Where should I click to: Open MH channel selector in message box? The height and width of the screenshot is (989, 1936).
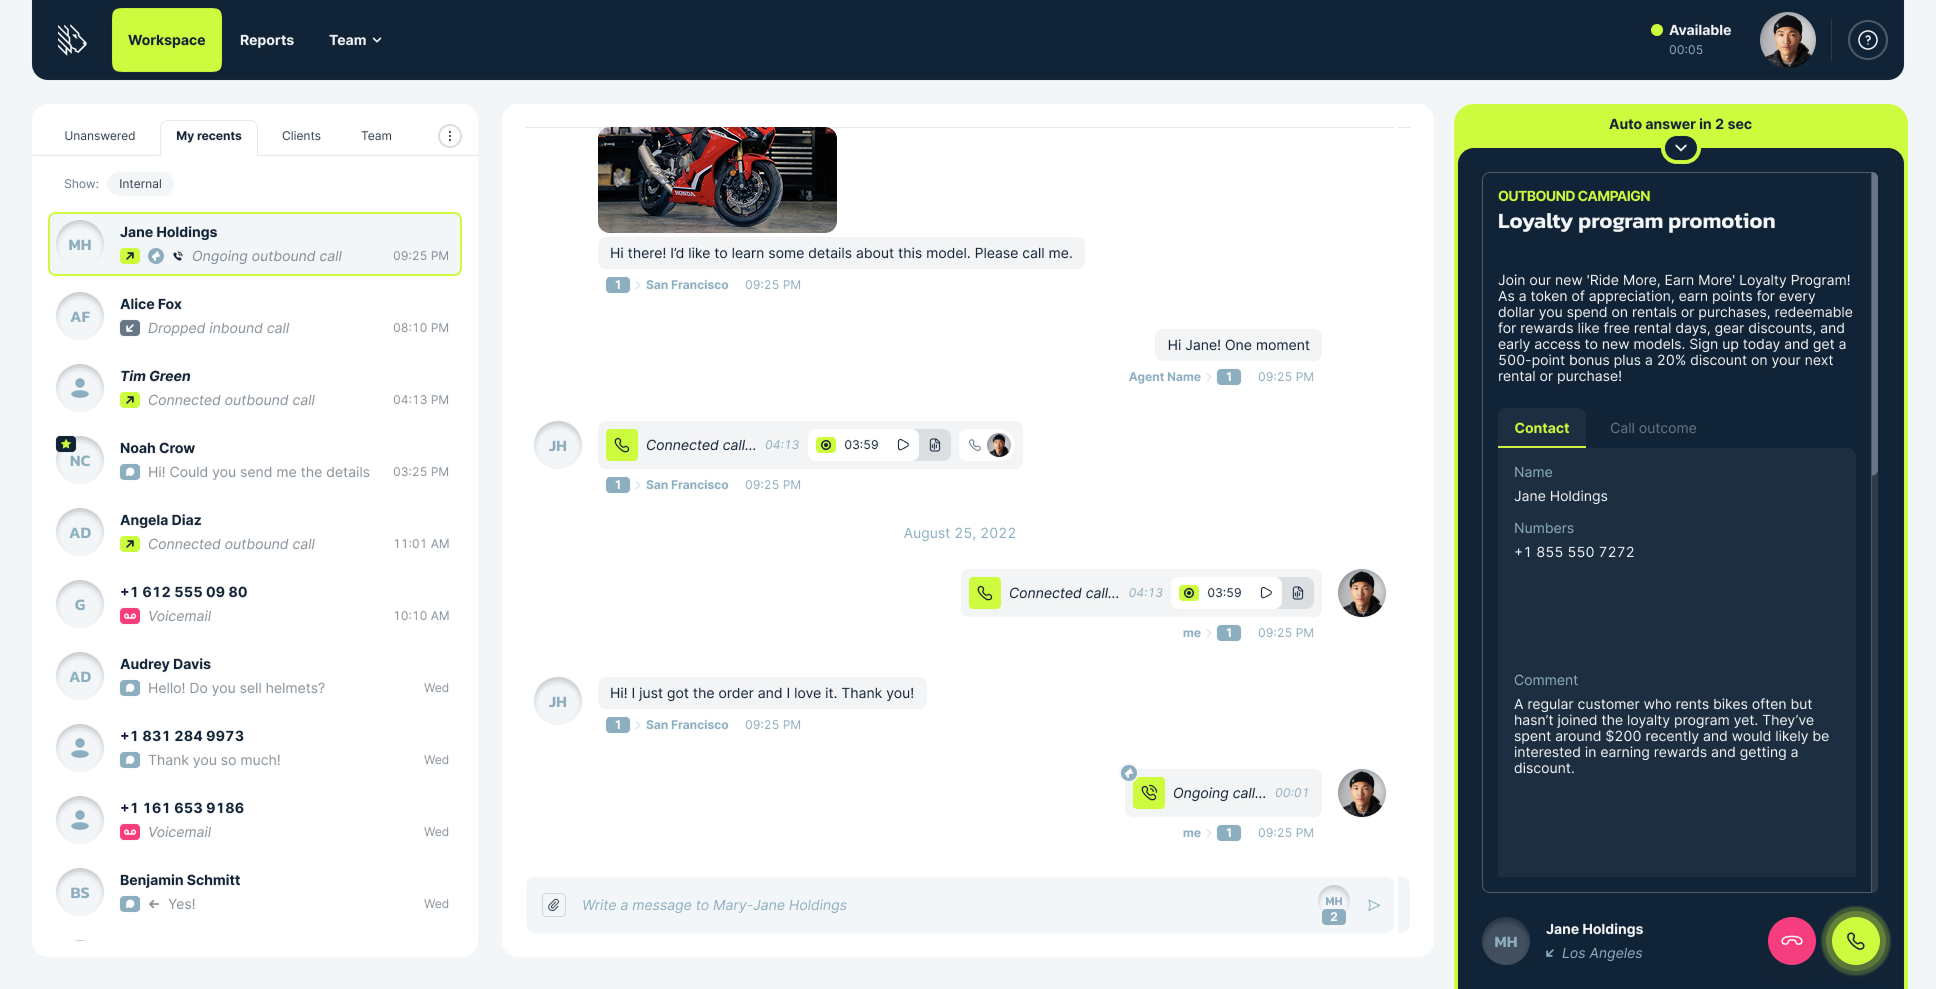tap(1334, 905)
